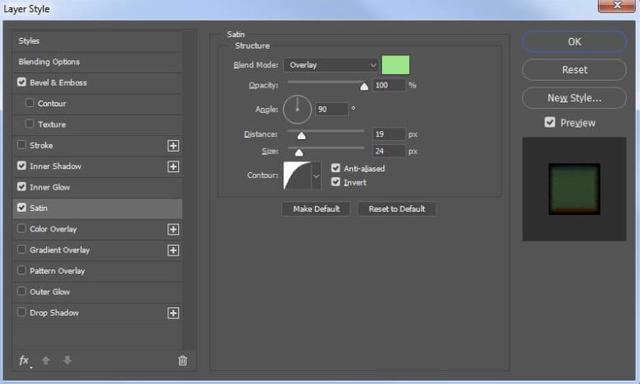Enable the Stroke checkbox
640x384 pixels.
point(22,145)
